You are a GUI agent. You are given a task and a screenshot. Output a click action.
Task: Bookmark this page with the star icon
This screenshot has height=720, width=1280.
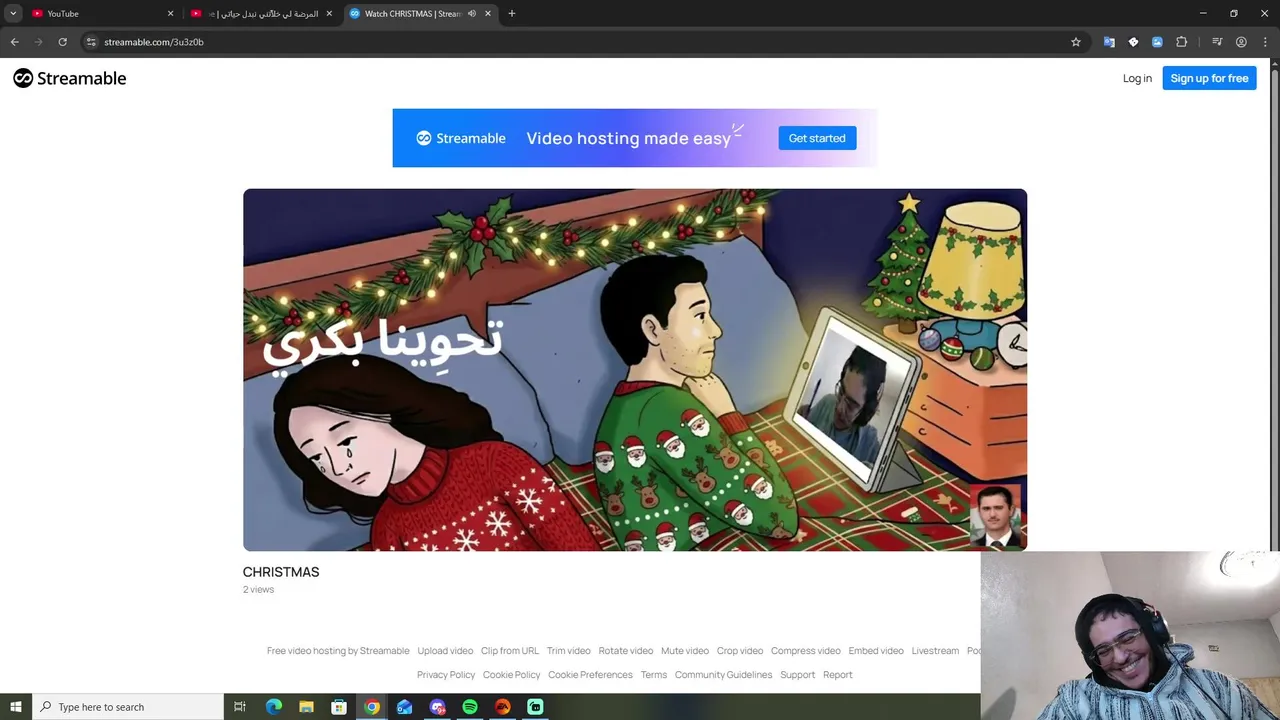[x=1076, y=42]
